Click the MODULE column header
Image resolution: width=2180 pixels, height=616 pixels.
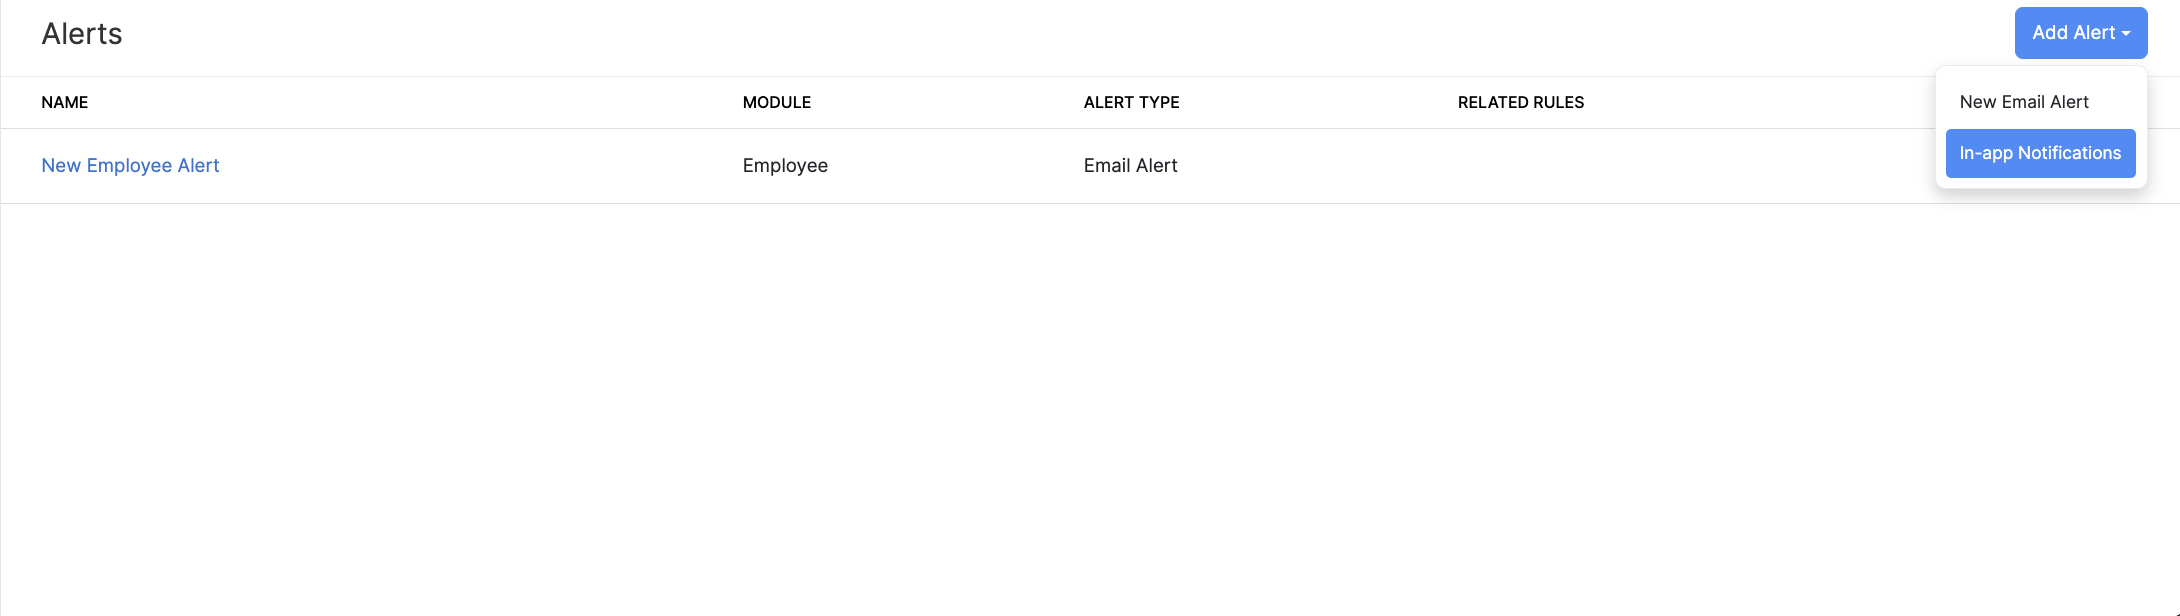pos(777,103)
